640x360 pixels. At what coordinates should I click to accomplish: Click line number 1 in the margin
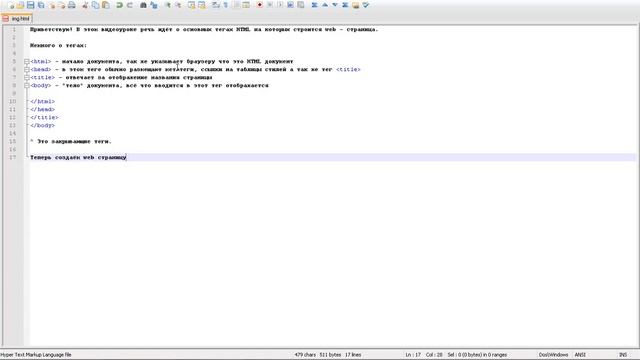coord(14,29)
